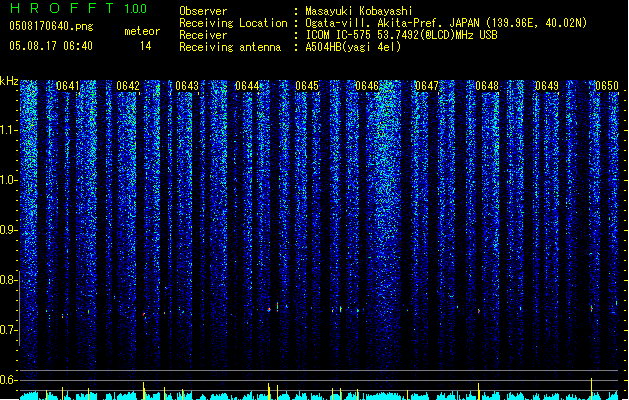
Task: Click the 'Receiving antenna' label
Action: 230,47
